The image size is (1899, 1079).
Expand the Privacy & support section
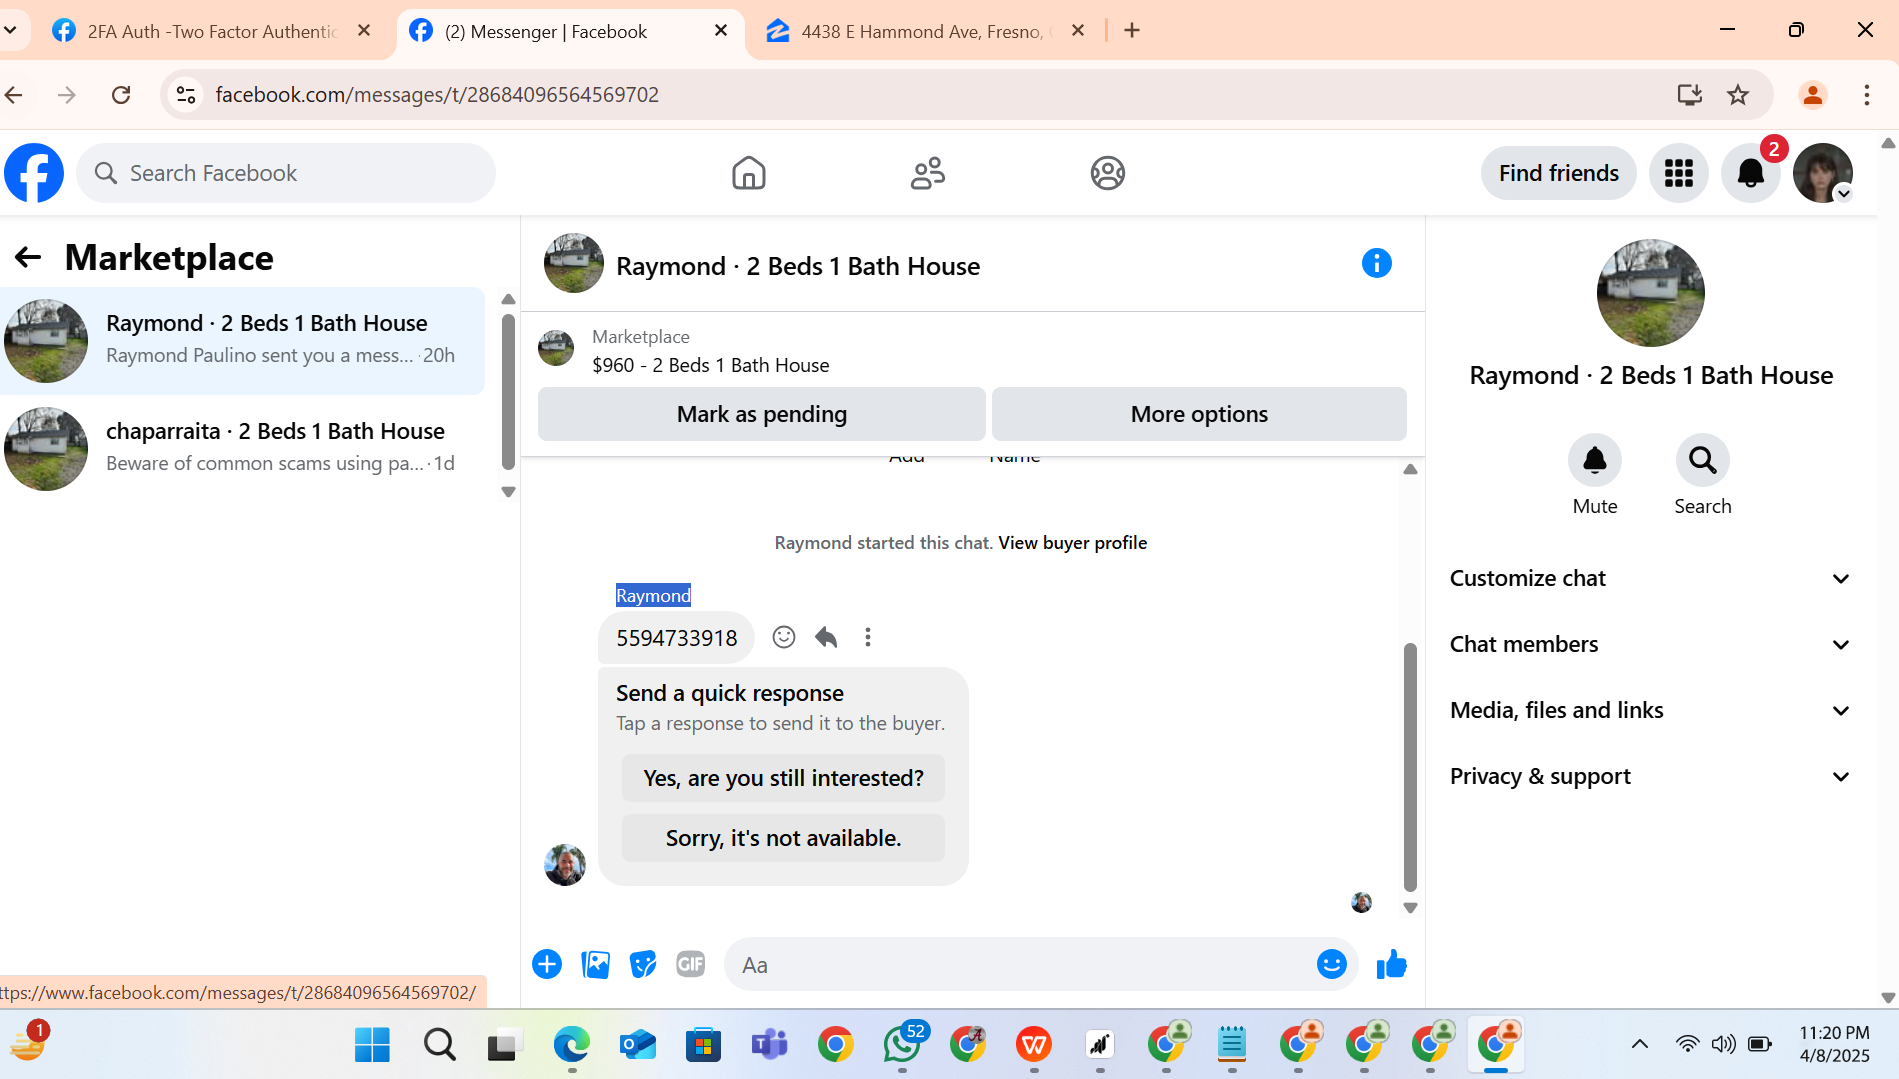click(x=1650, y=776)
